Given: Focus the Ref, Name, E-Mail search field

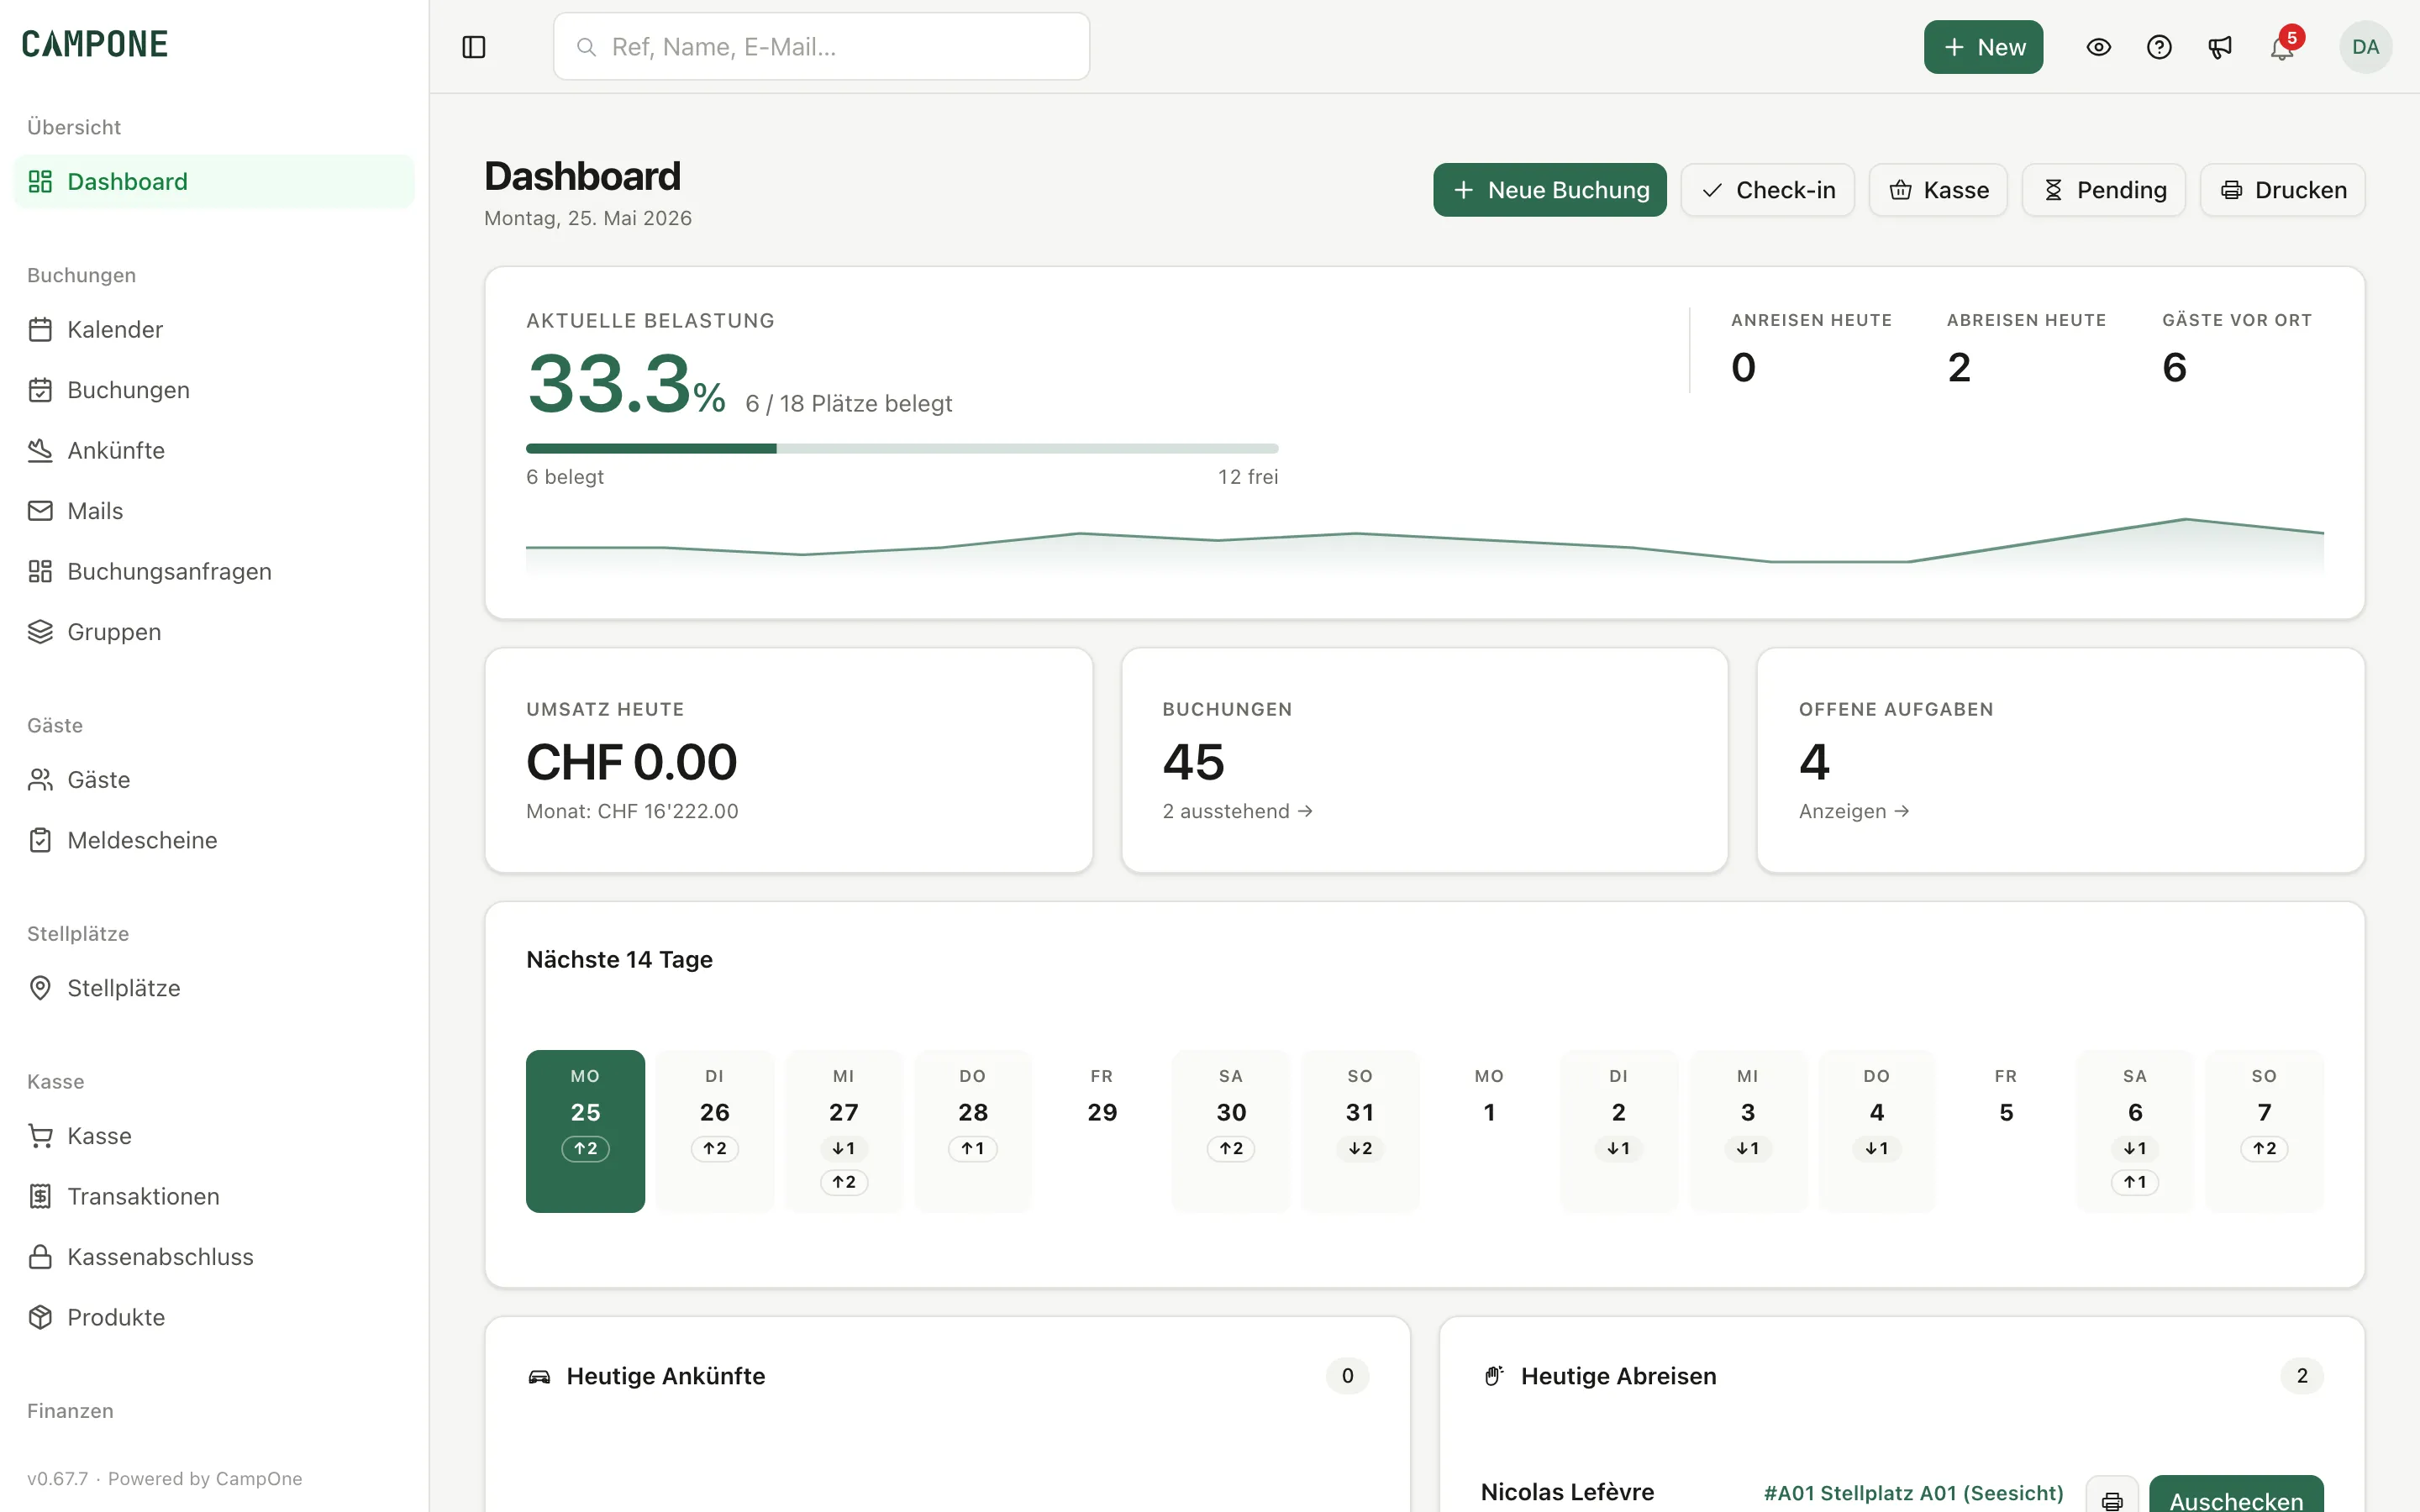Looking at the screenshot, I should [x=821, y=47].
